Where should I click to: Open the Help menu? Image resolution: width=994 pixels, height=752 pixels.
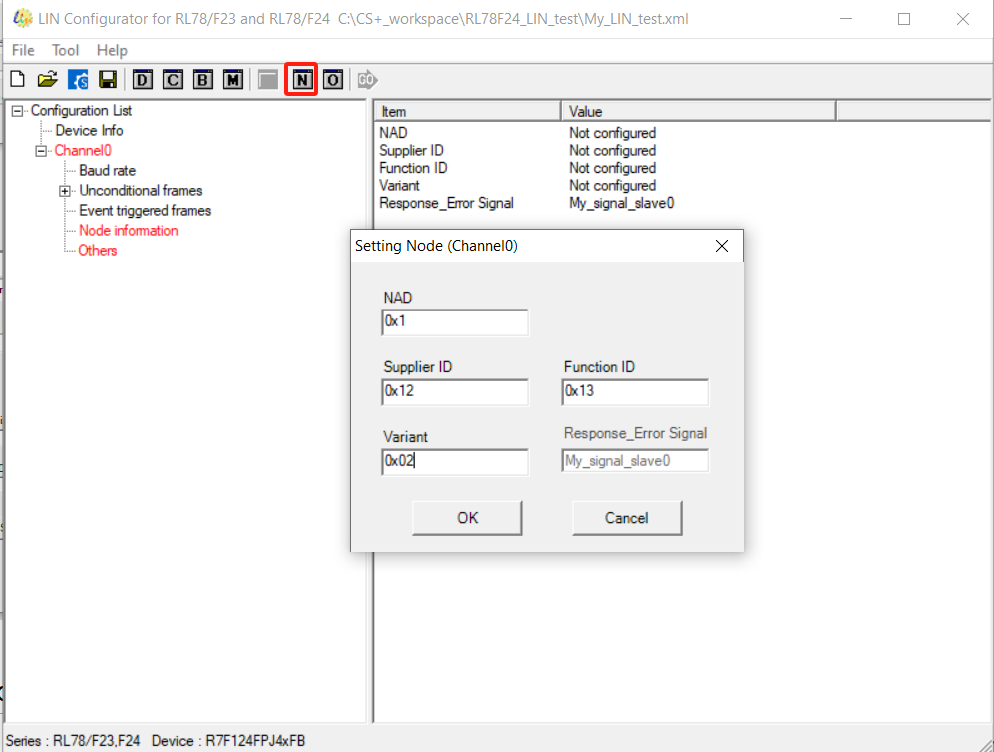[112, 50]
